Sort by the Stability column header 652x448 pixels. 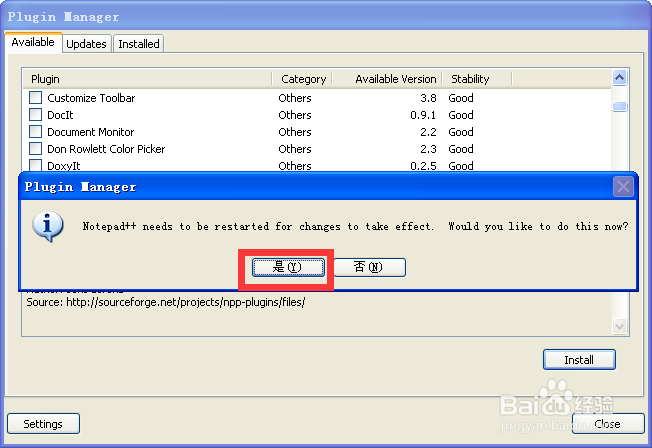[477, 79]
